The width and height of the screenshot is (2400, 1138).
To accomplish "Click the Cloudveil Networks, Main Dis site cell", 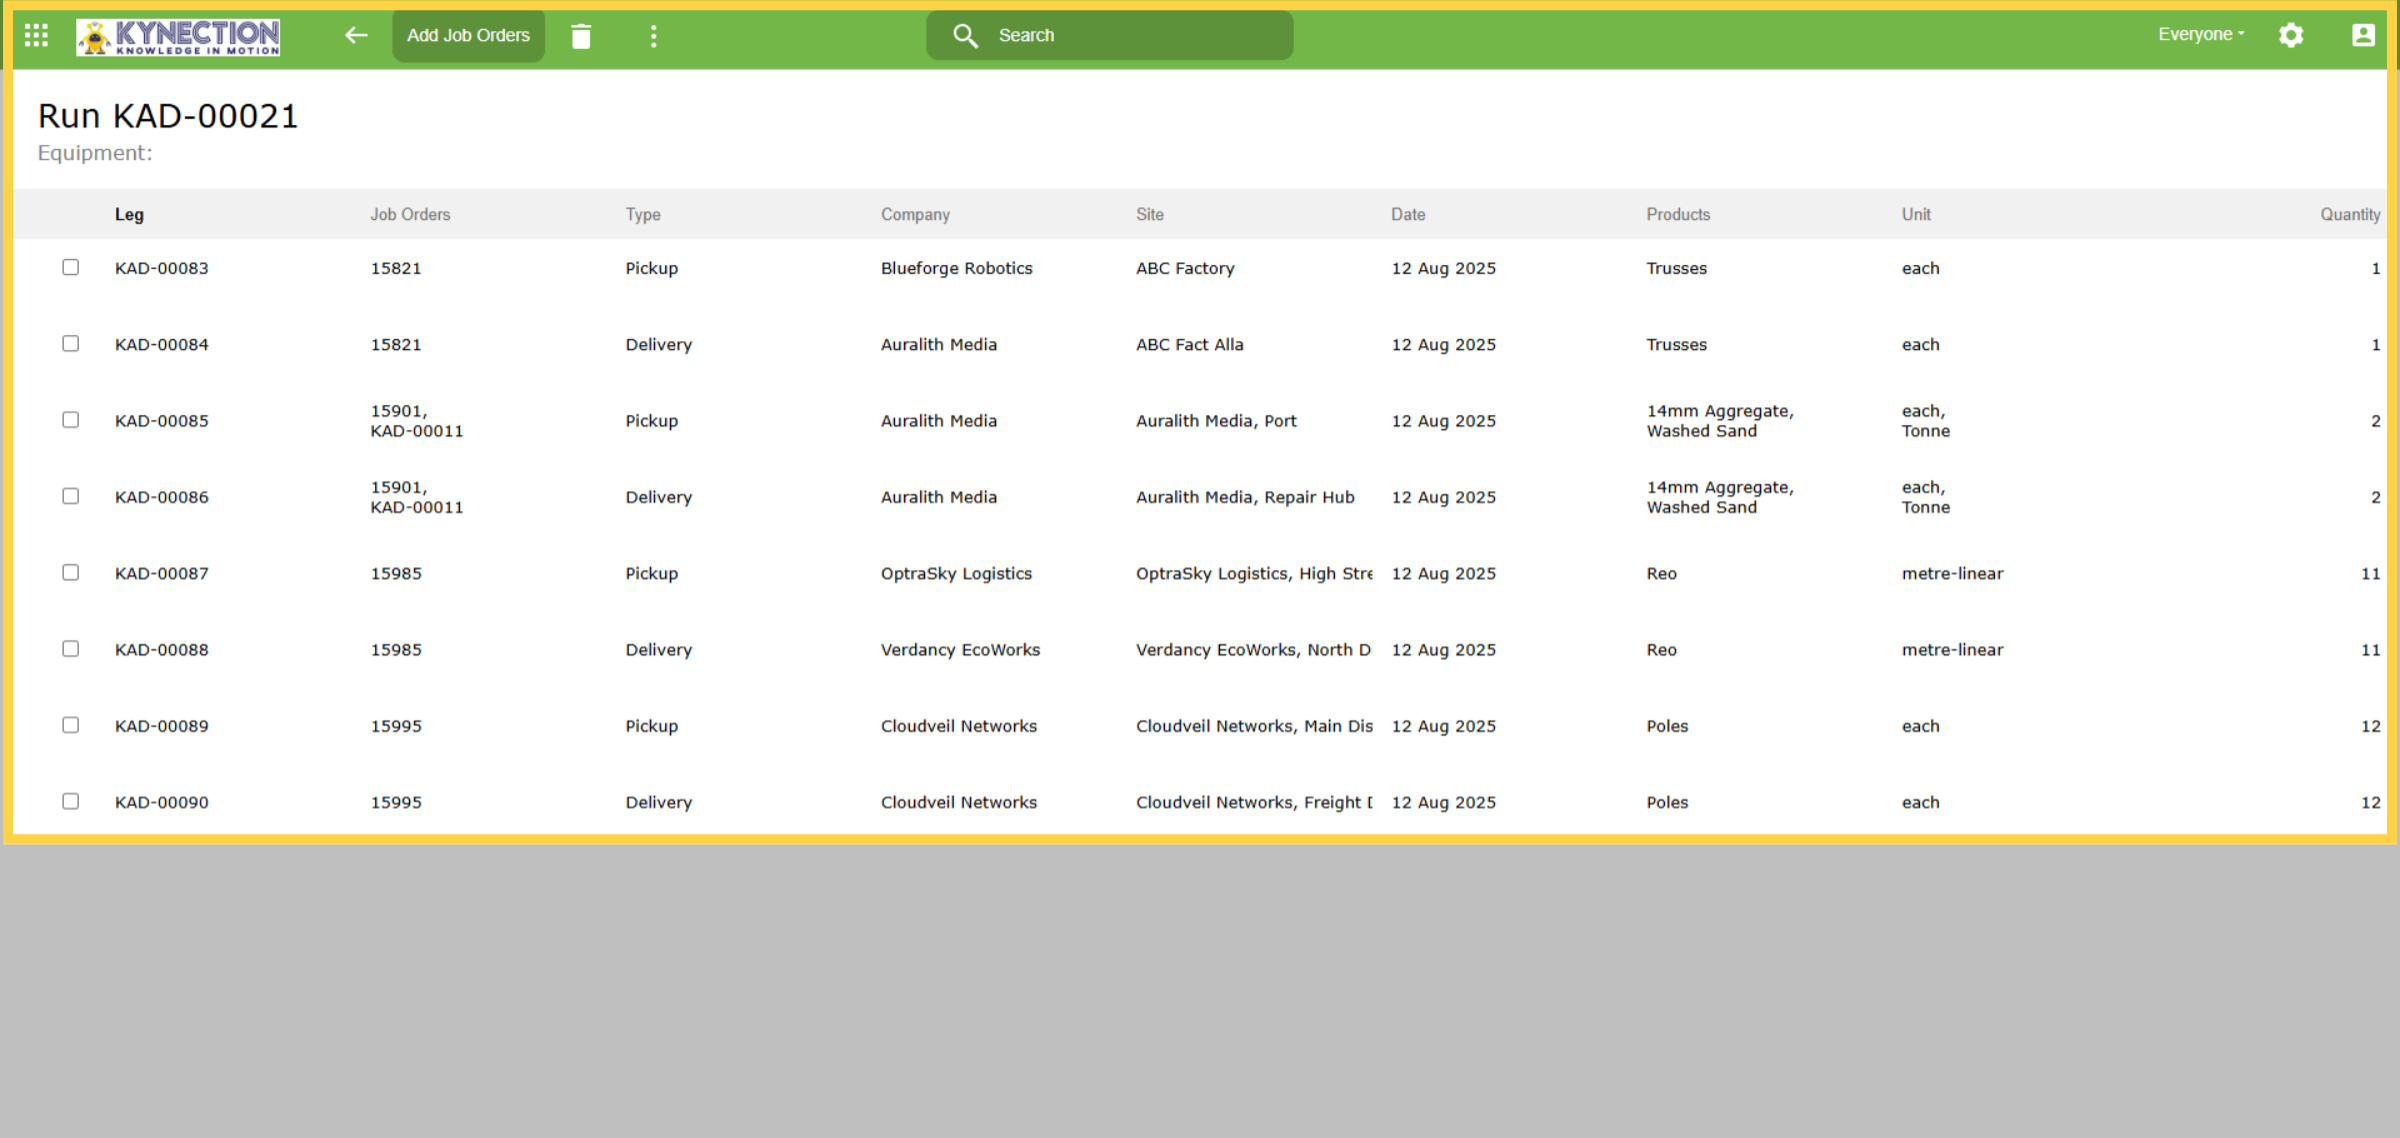I will 1254,726.
